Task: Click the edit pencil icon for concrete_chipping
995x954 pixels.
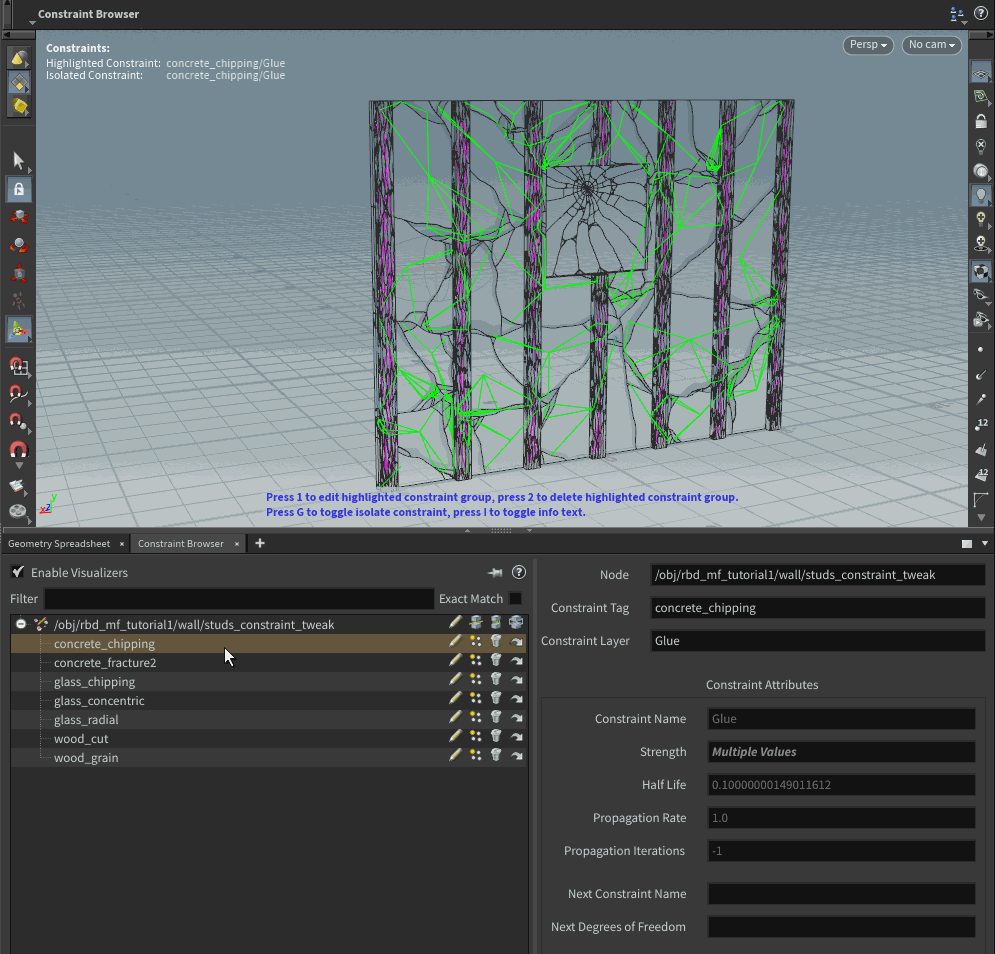Action: 456,643
